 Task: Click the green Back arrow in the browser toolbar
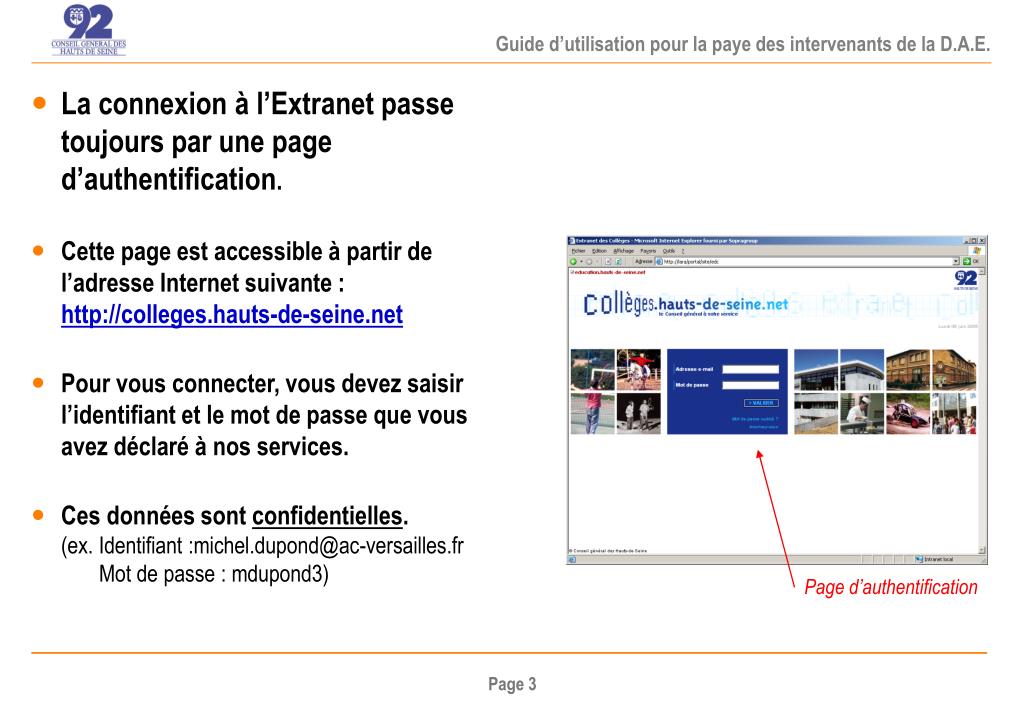[x=573, y=262]
